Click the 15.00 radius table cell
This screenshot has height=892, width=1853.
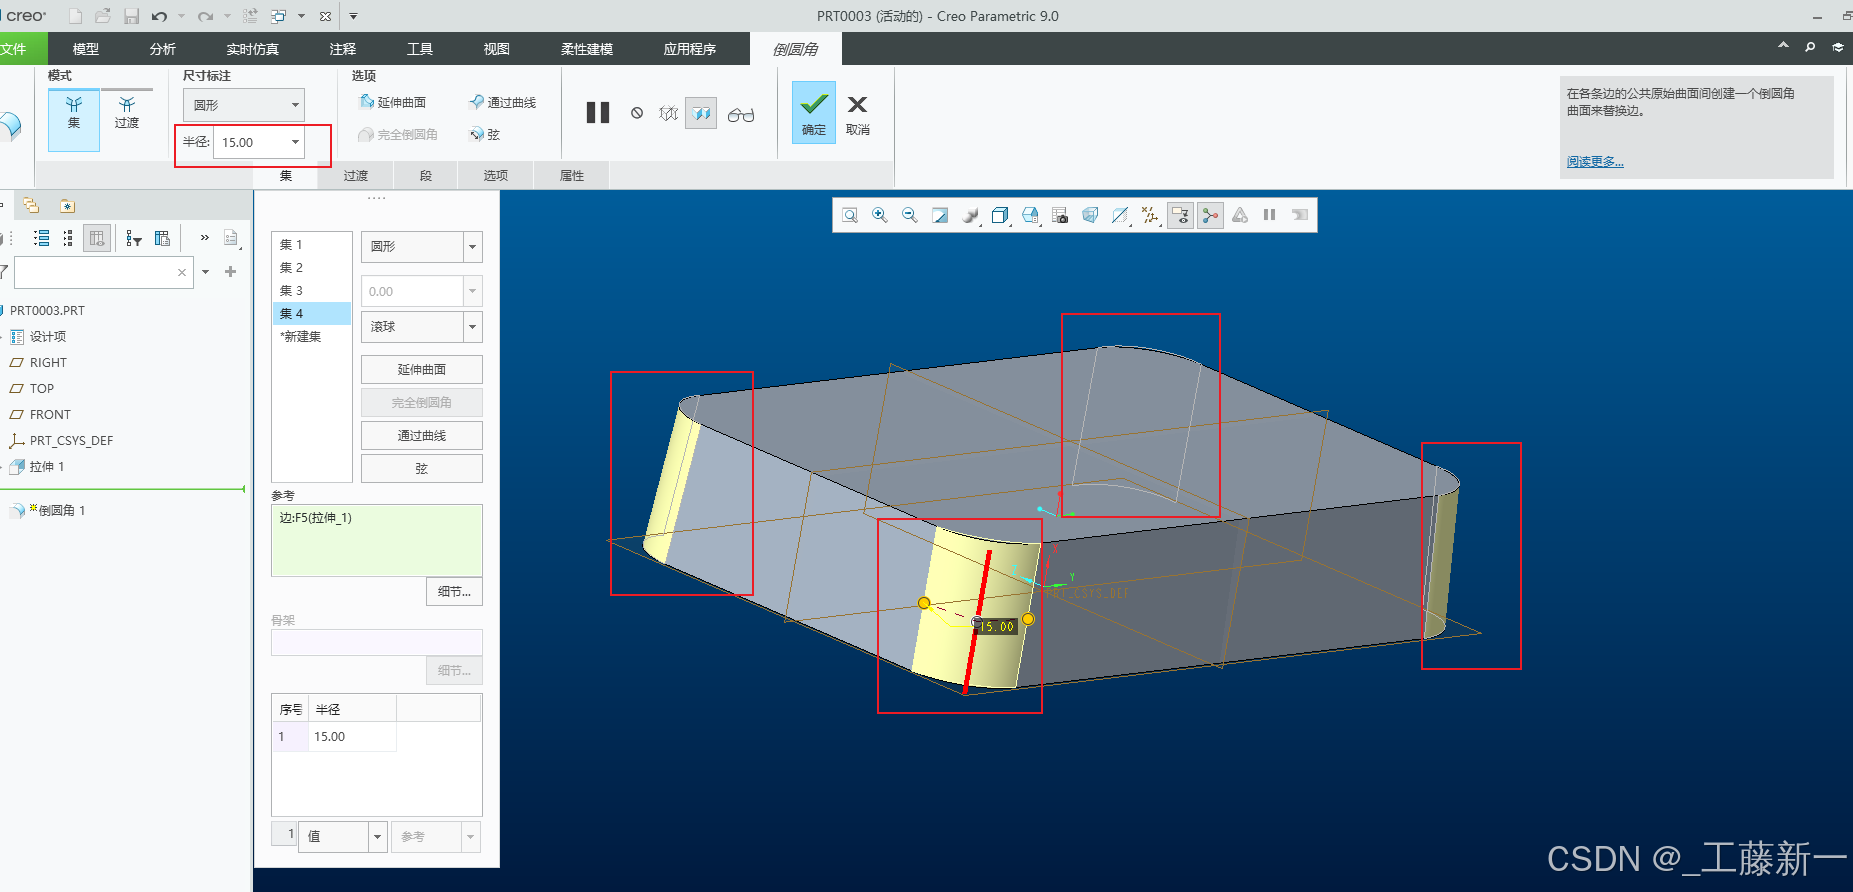[352, 737]
